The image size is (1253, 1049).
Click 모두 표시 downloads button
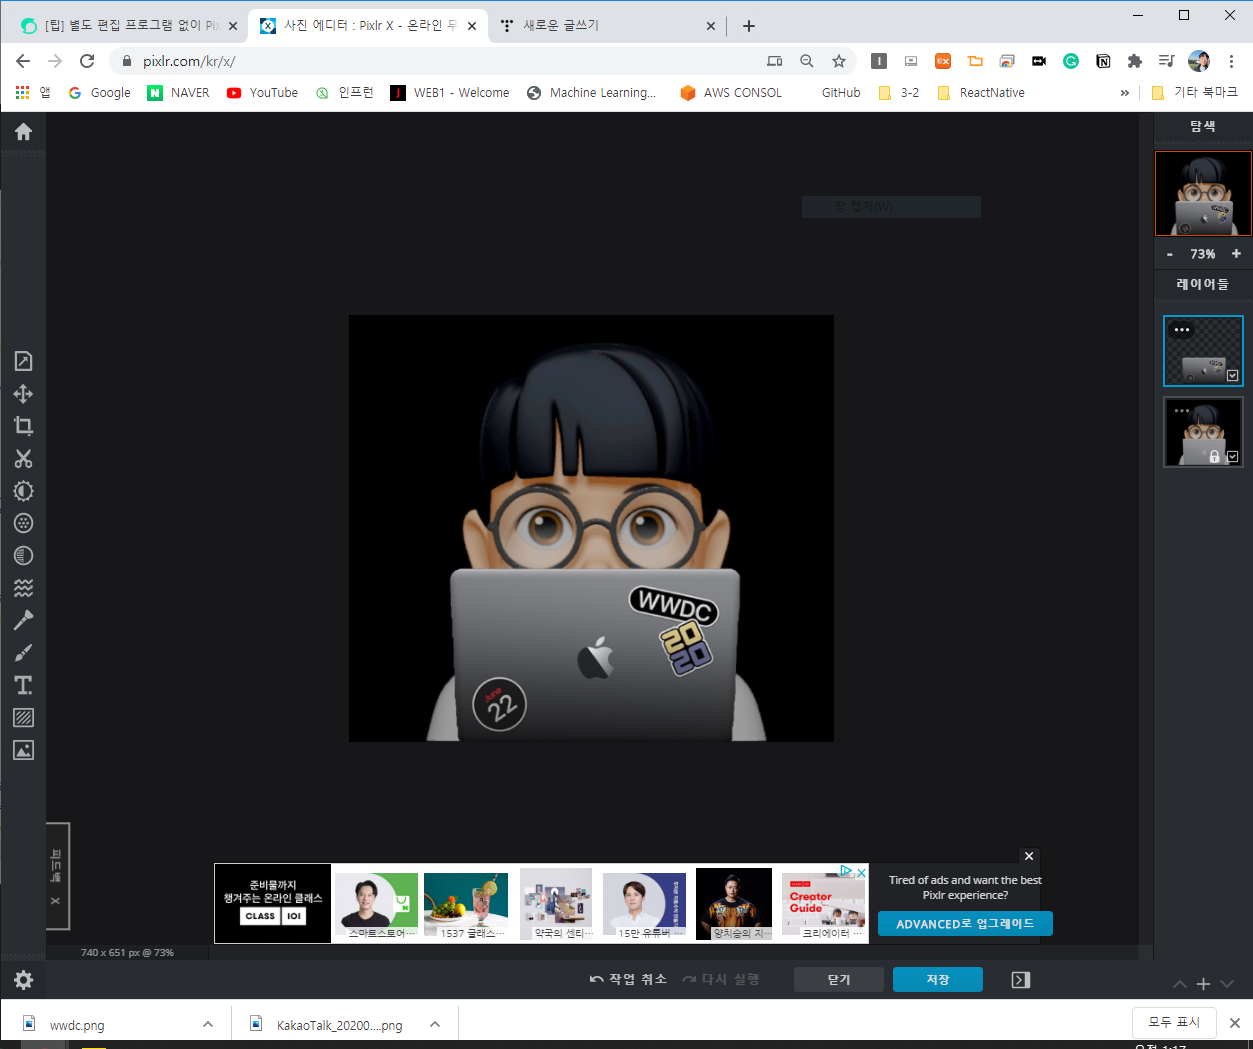pos(1174,1022)
